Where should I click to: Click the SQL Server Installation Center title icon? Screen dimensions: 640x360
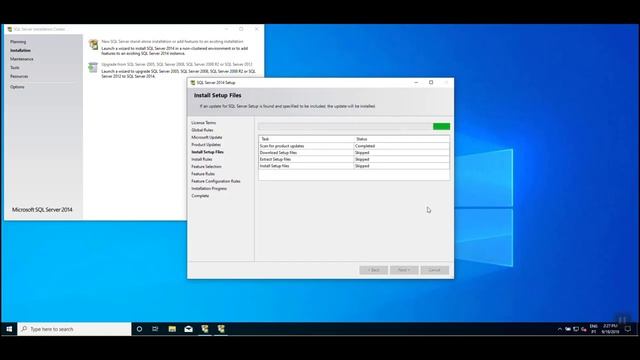10,29
